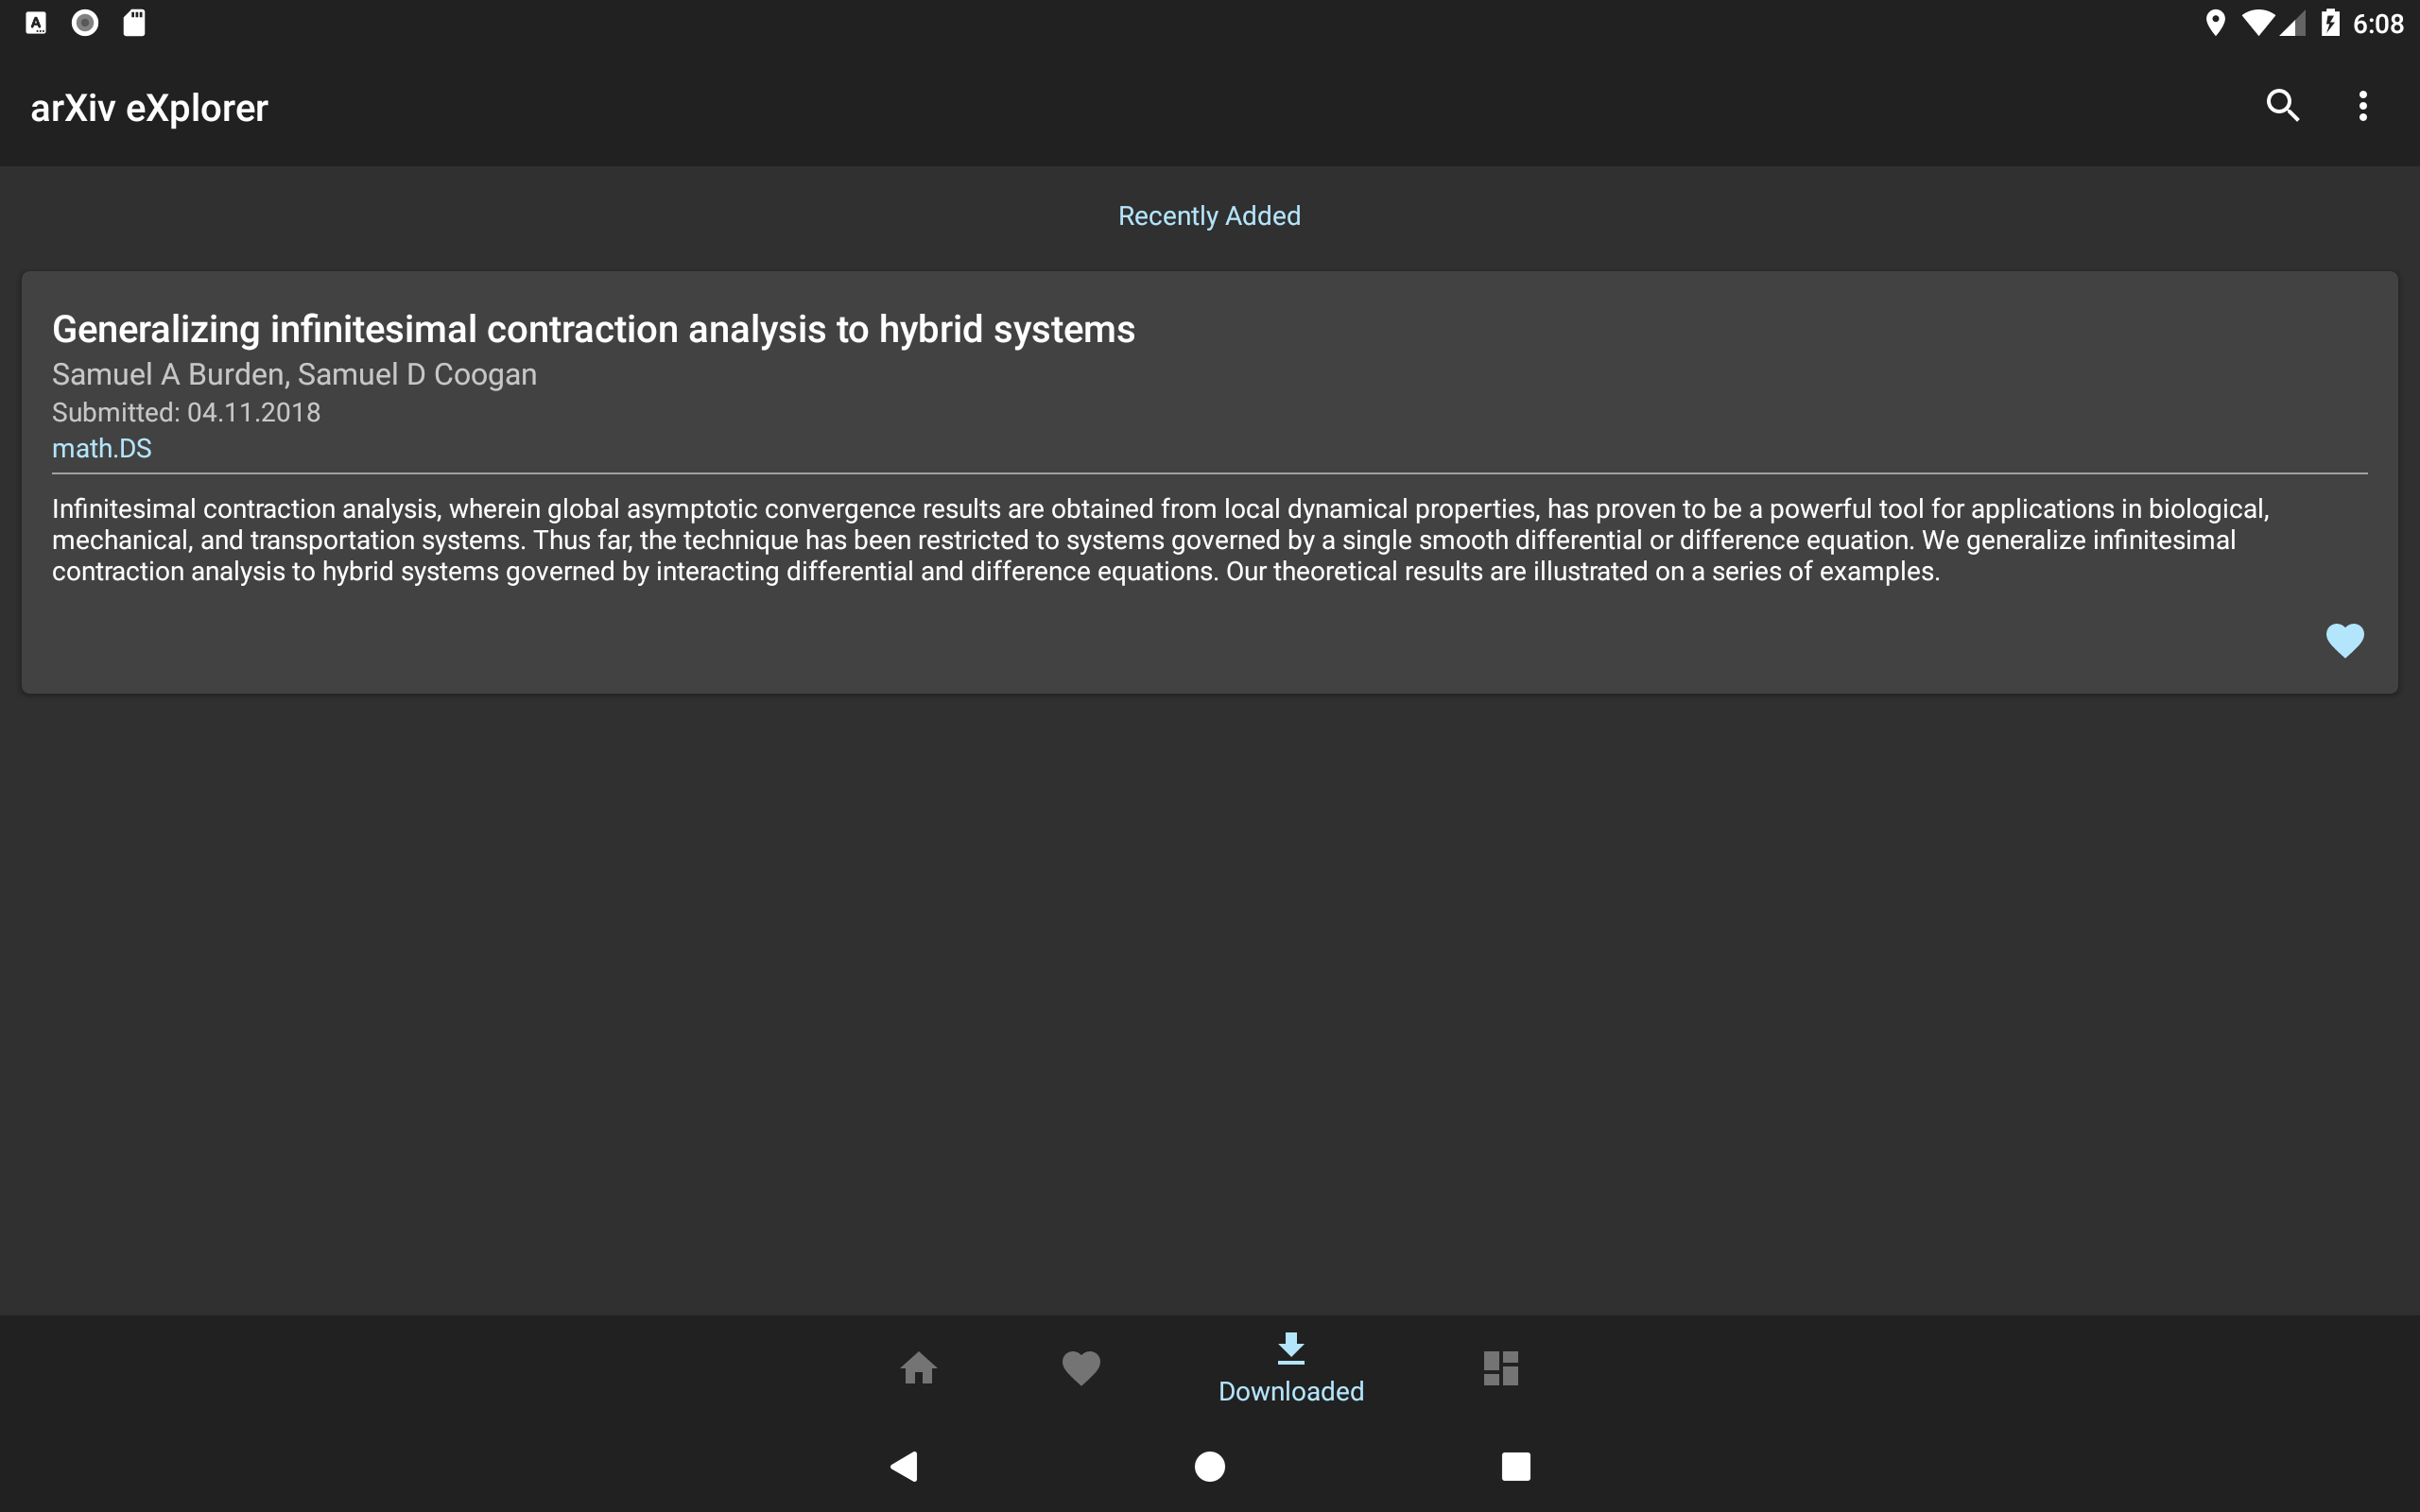Open the three-dot overflow menu
This screenshot has height=1512, width=2420.
coord(2362,106)
